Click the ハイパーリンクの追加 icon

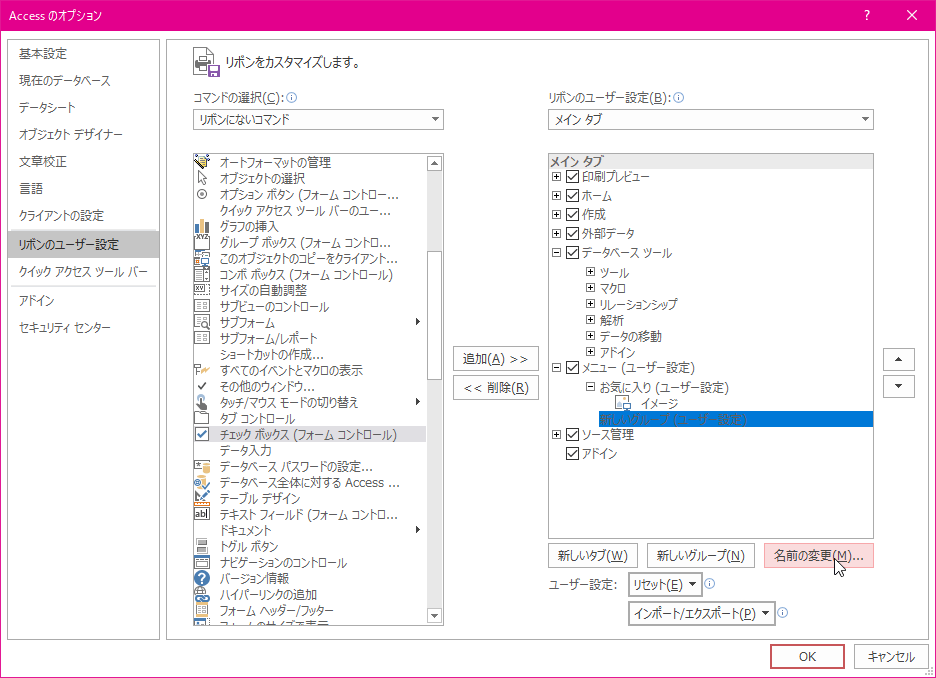point(202,594)
